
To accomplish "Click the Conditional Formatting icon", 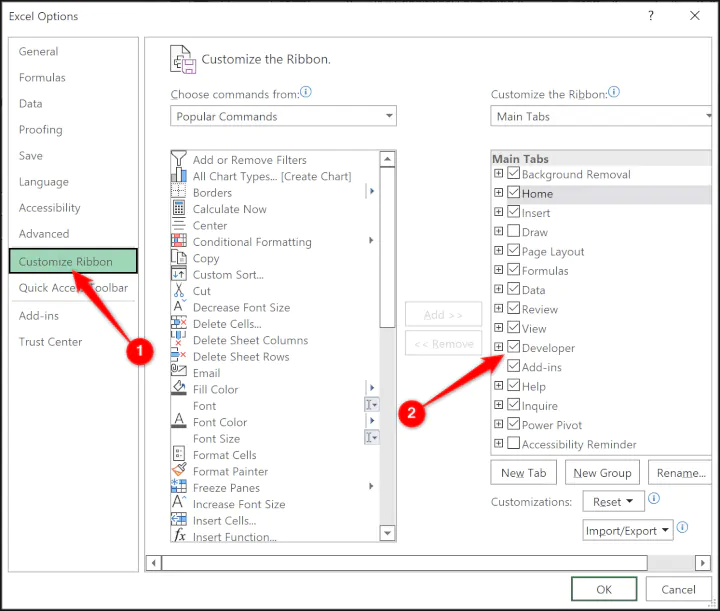I will [179, 241].
